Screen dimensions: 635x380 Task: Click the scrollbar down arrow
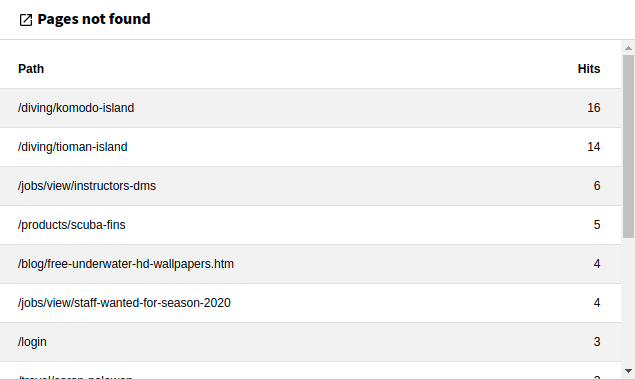(628, 371)
